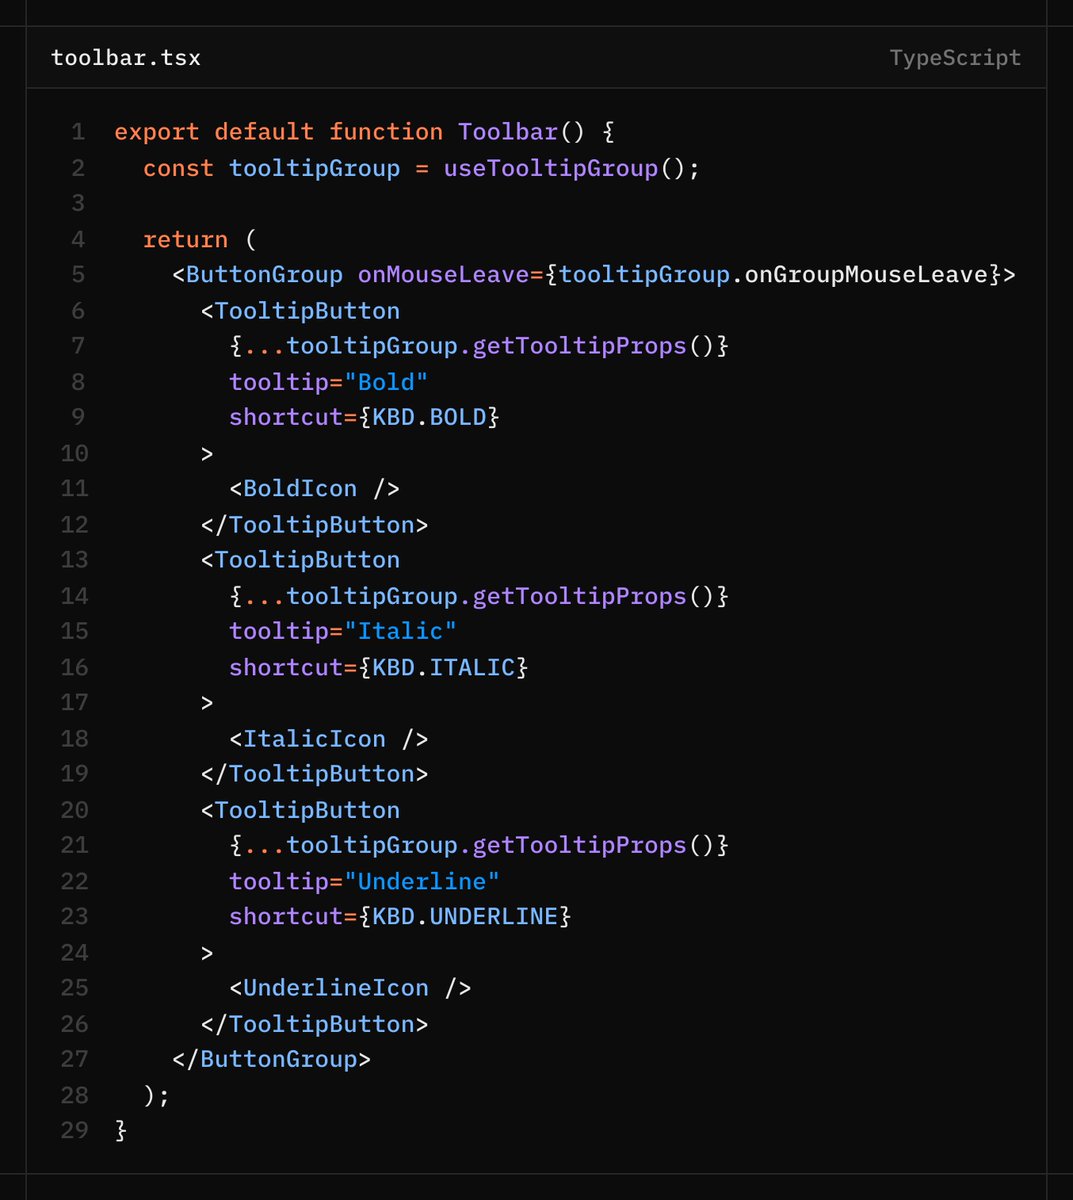Click the opening 'ButtonGroup' tag on line 5
This screenshot has width=1073, height=1200.
pyautogui.click(x=264, y=275)
